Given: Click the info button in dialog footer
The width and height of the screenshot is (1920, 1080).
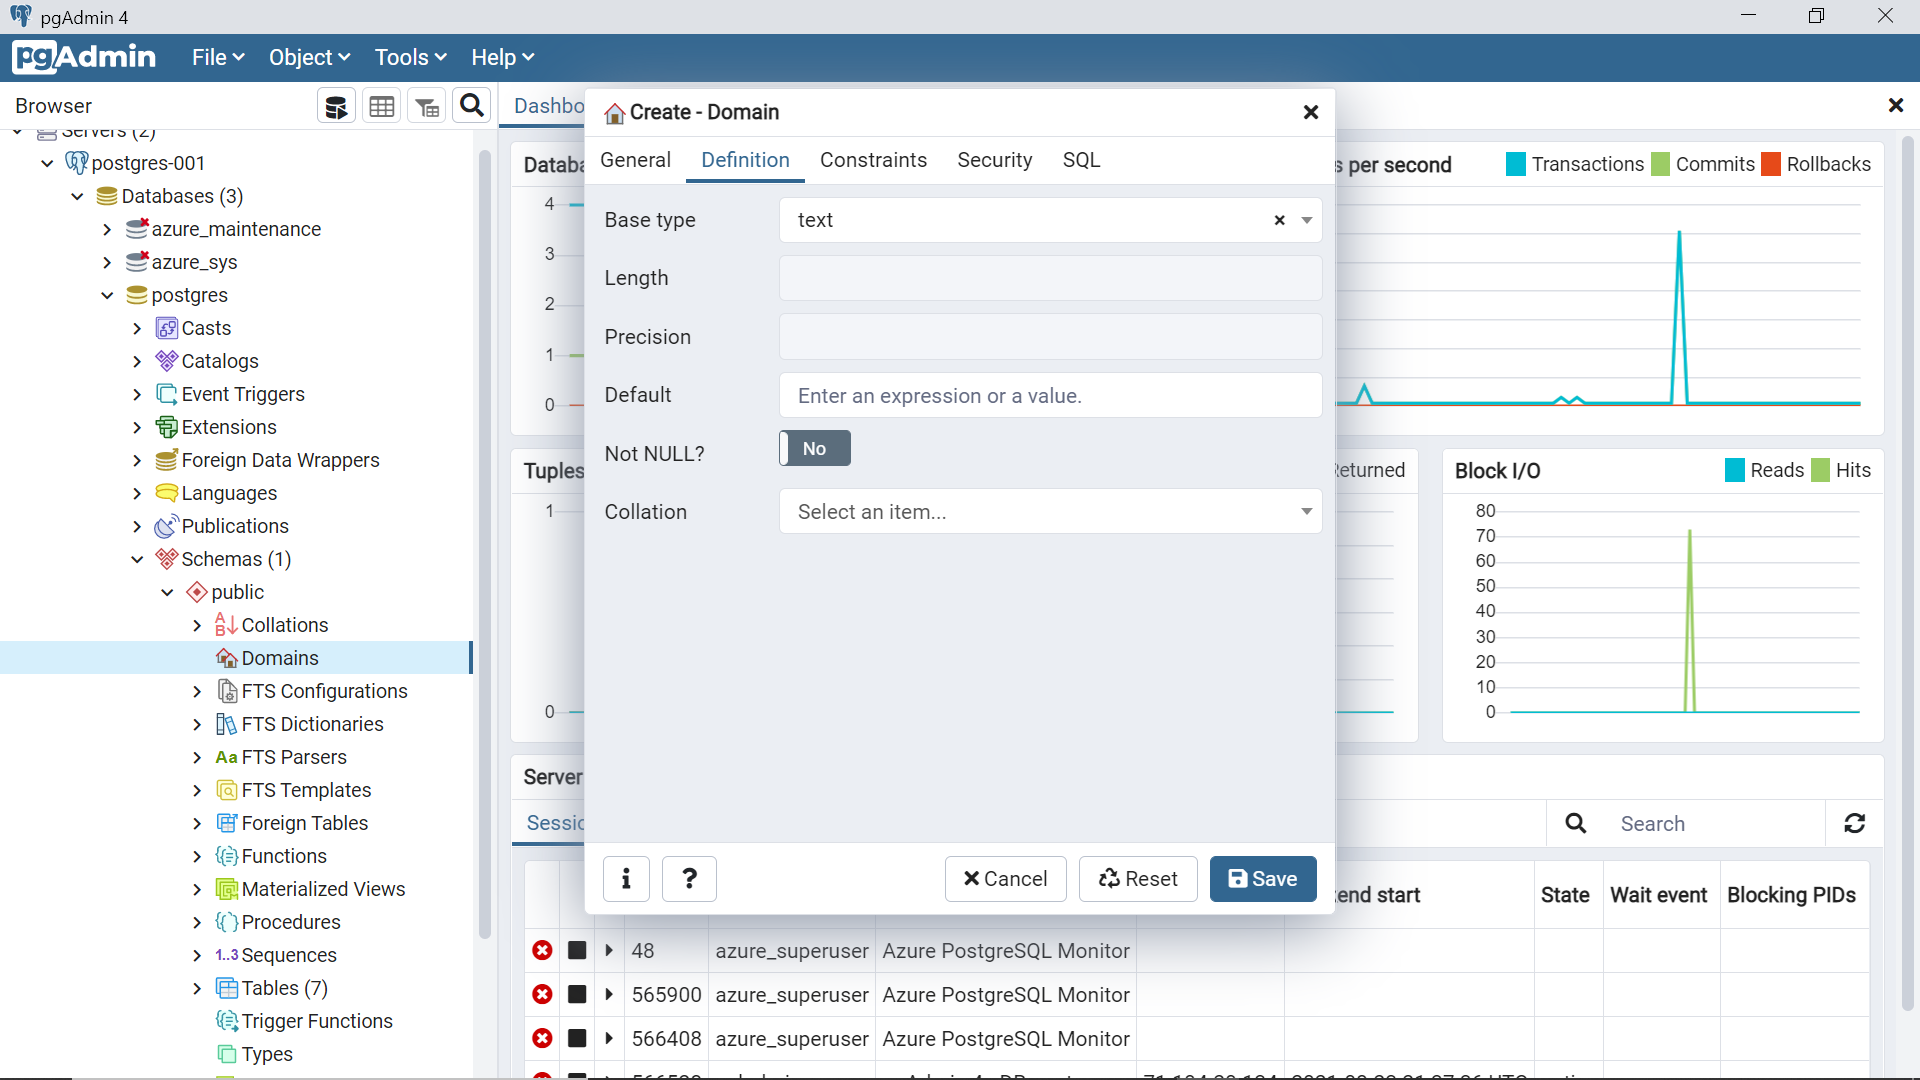Looking at the screenshot, I should click(x=626, y=879).
